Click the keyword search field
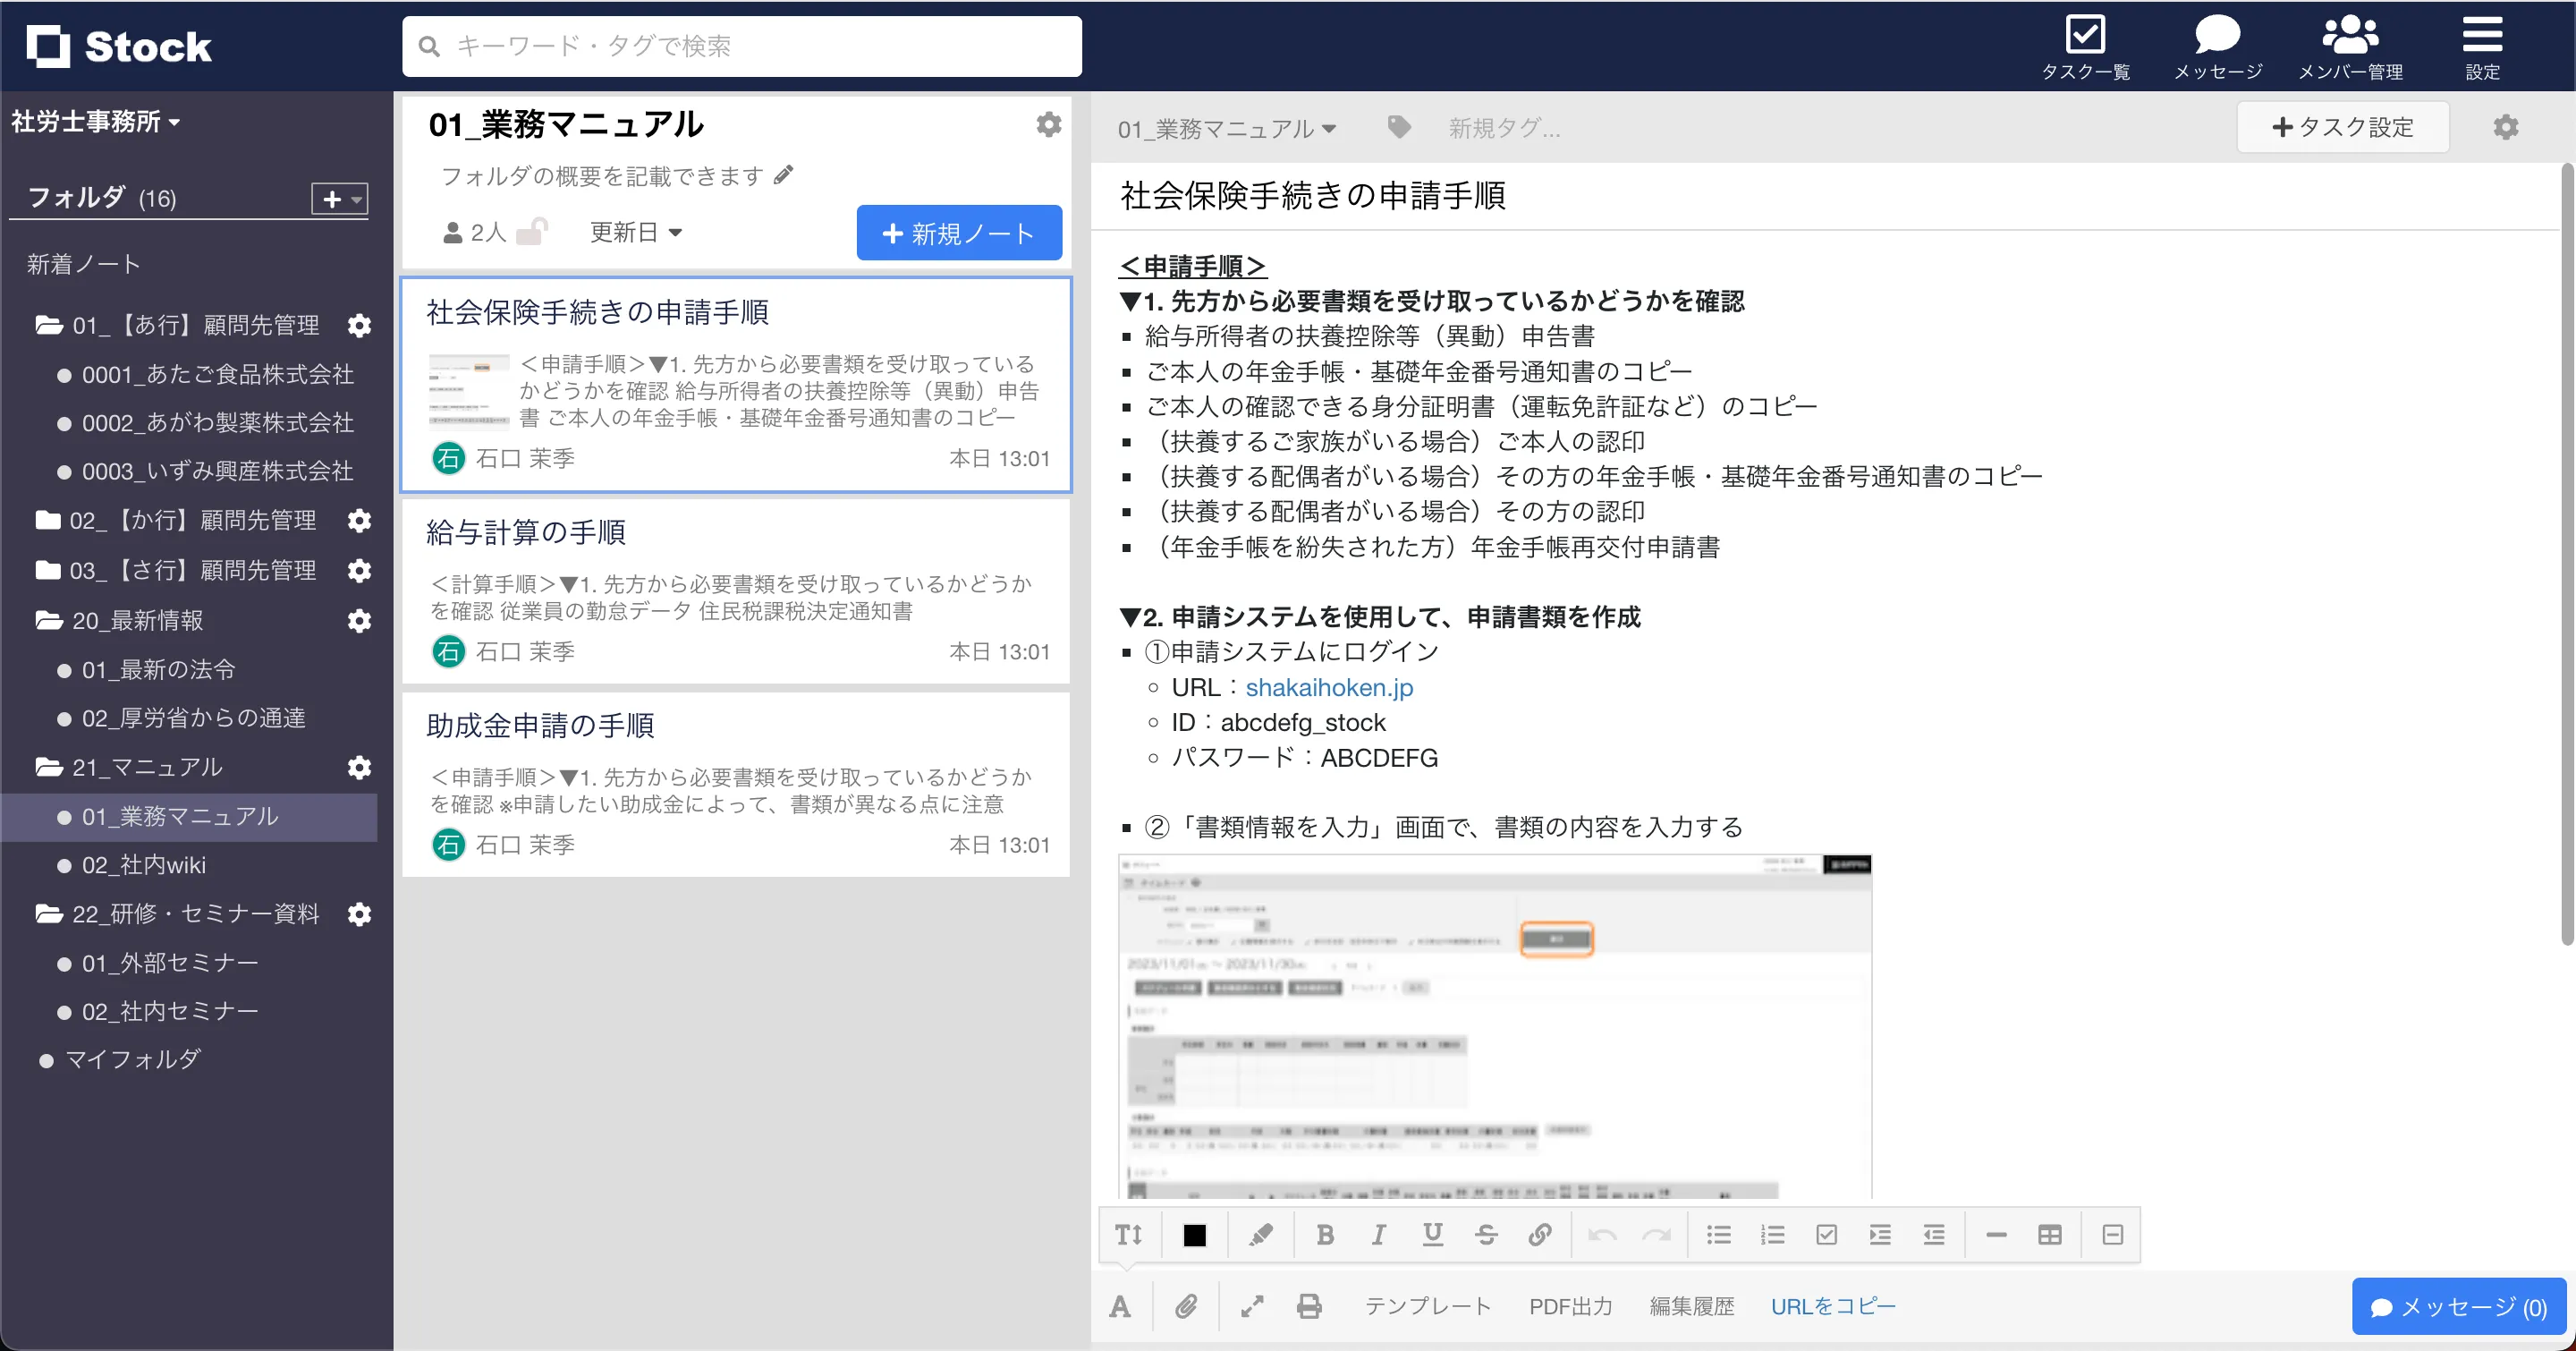The height and width of the screenshot is (1351, 2576). [741, 45]
